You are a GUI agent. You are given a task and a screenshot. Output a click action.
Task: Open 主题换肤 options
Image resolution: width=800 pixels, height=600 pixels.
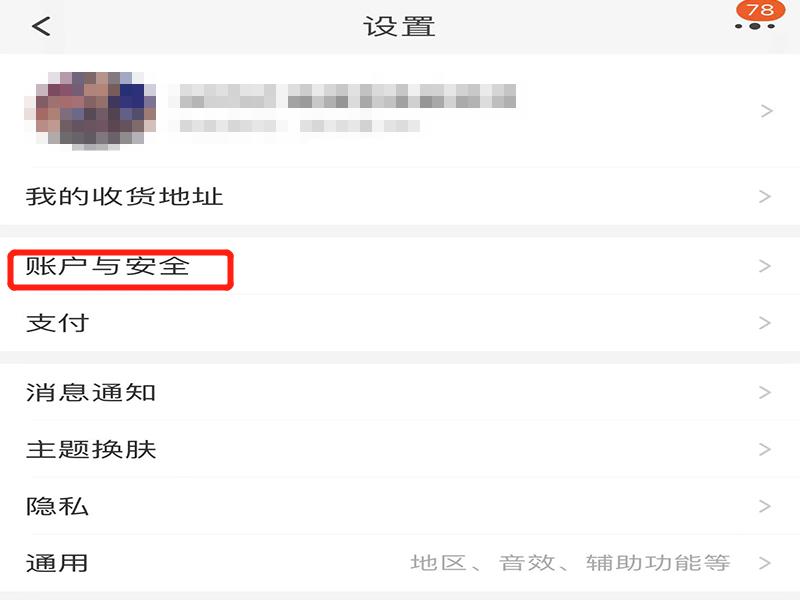[x=400, y=449]
